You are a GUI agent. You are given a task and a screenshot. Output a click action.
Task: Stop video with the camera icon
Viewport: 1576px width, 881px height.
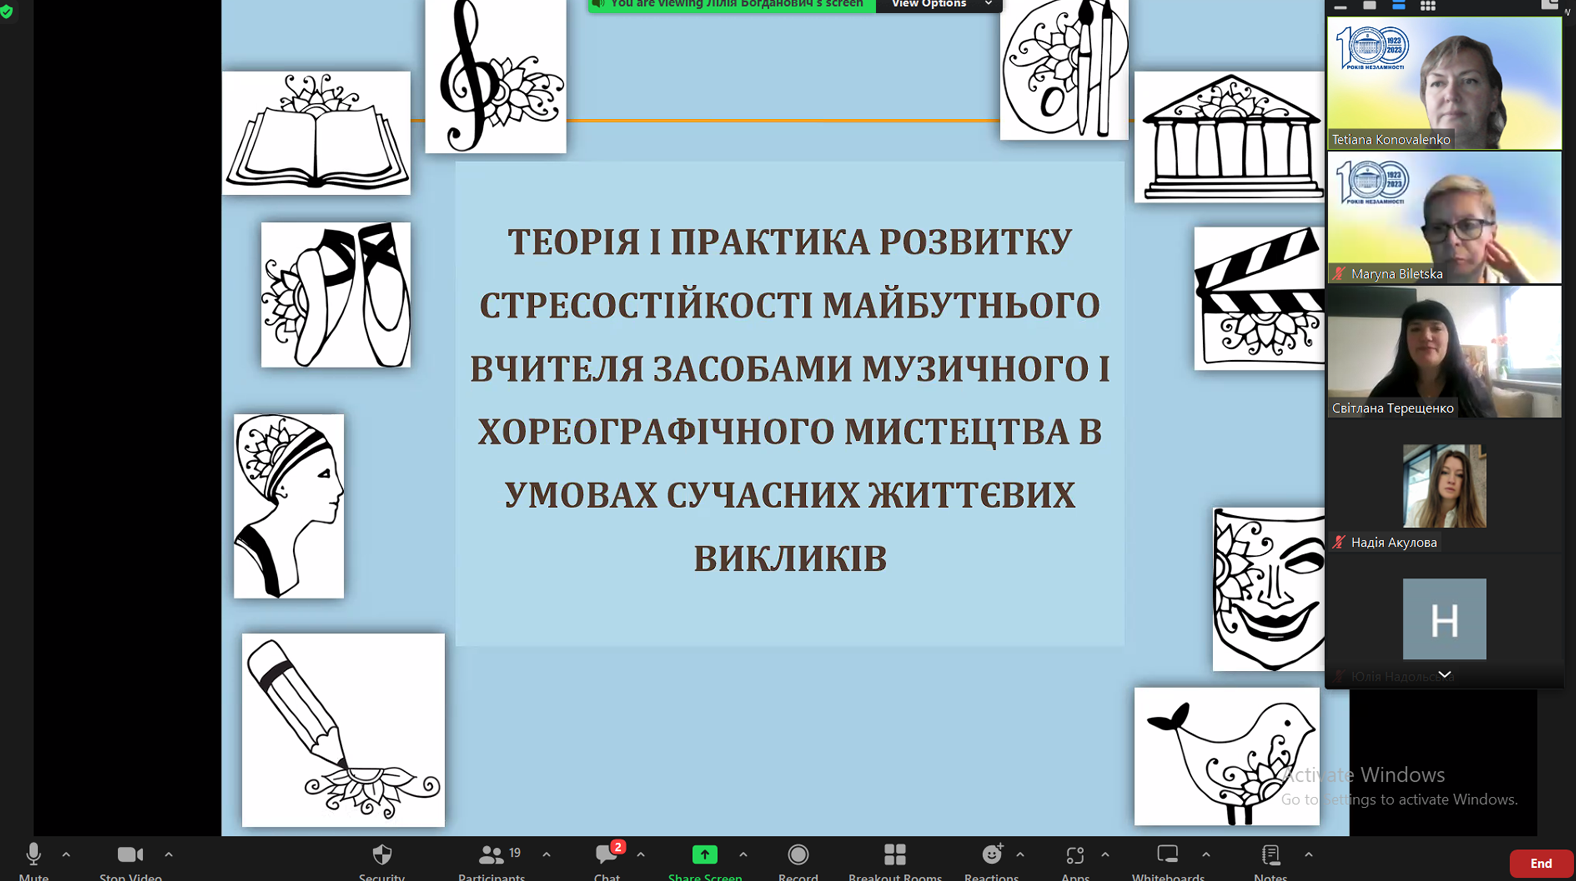coord(130,856)
